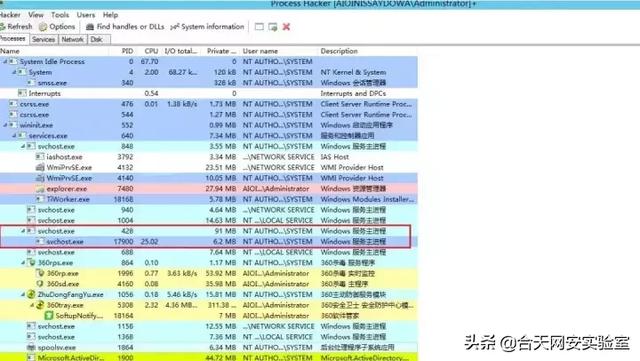The width and height of the screenshot is (640, 361).
Task: Open System information
Action: click(207, 27)
